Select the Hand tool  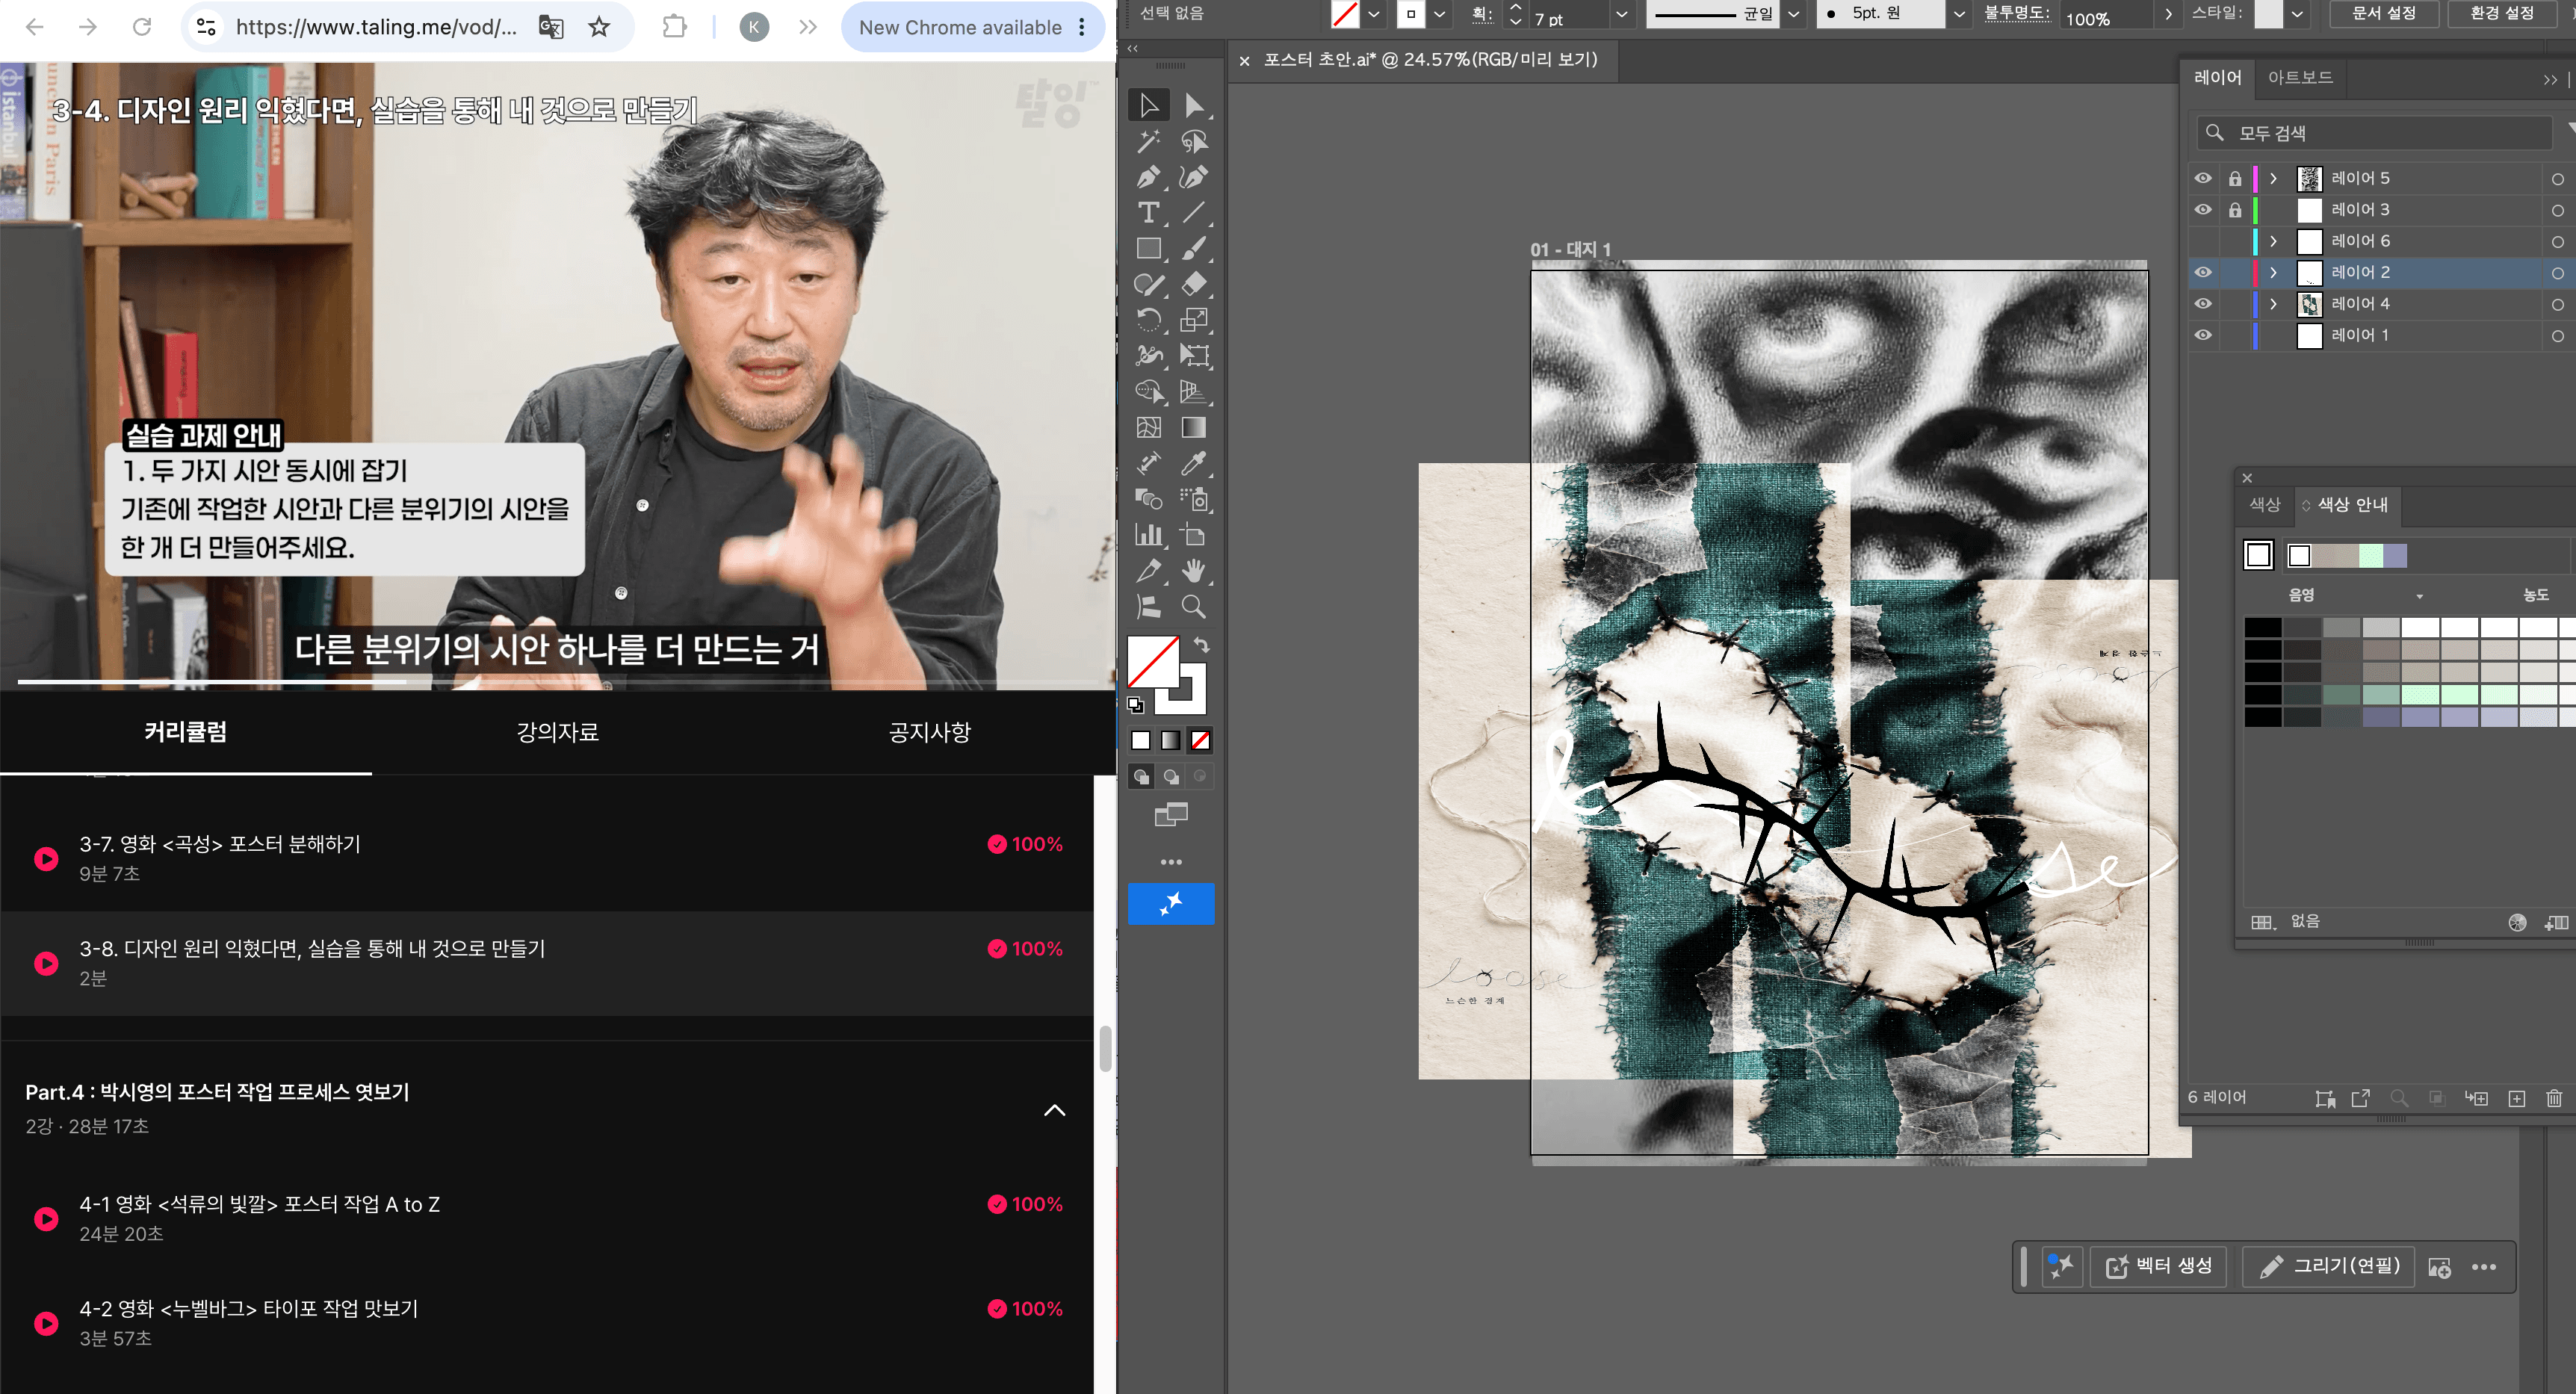click(x=1193, y=571)
